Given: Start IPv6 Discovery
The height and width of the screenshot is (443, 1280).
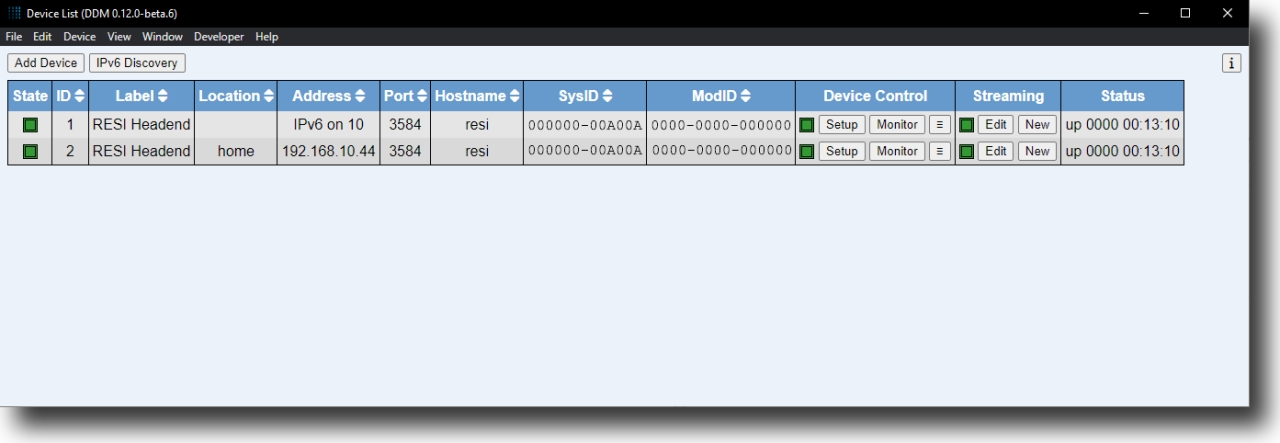Looking at the screenshot, I should [x=137, y=63].
